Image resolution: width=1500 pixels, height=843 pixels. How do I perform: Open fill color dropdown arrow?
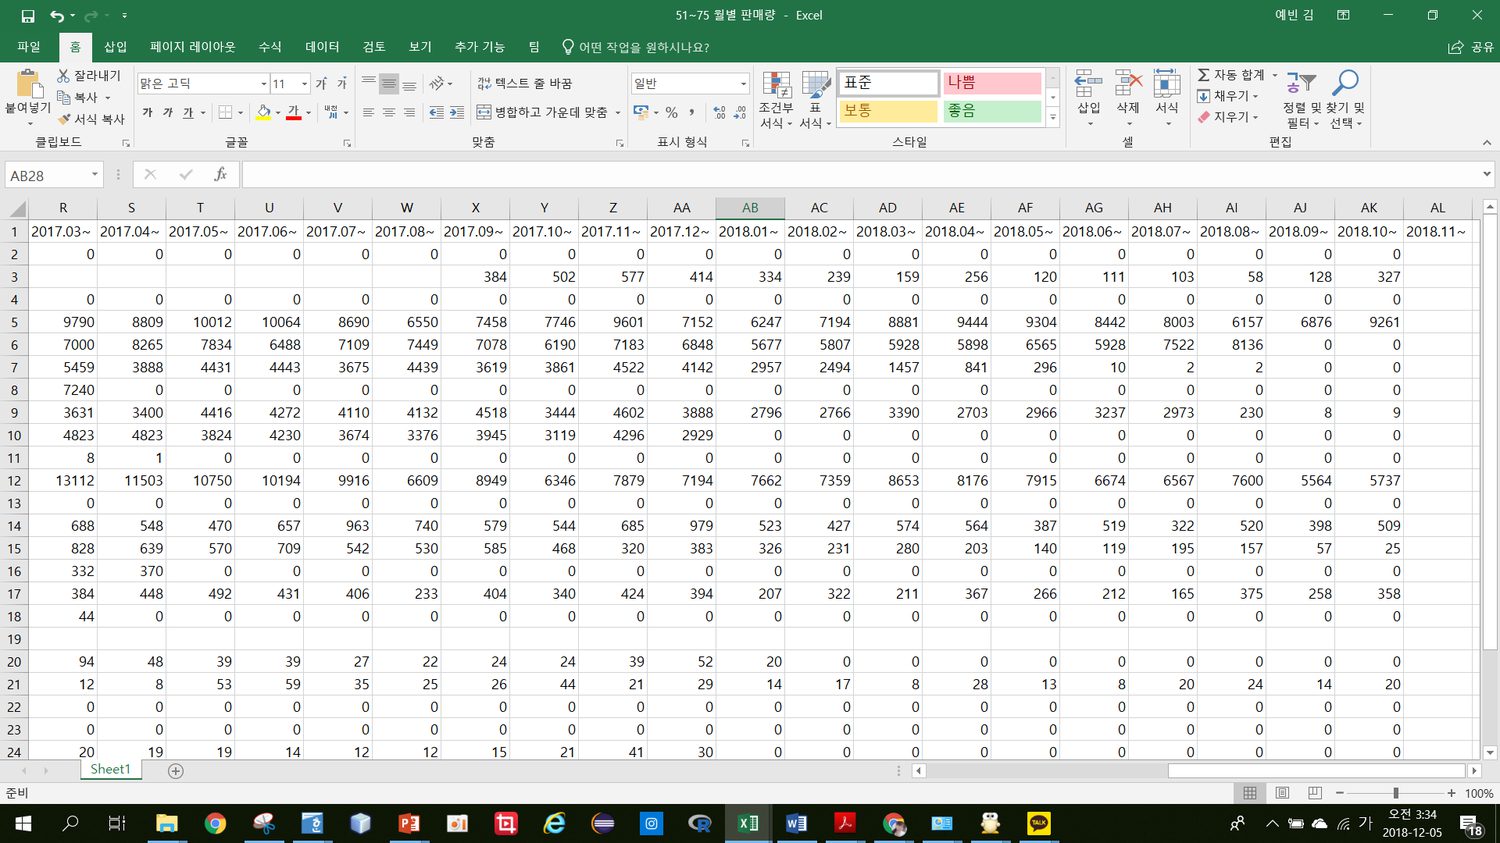[278, 112]
